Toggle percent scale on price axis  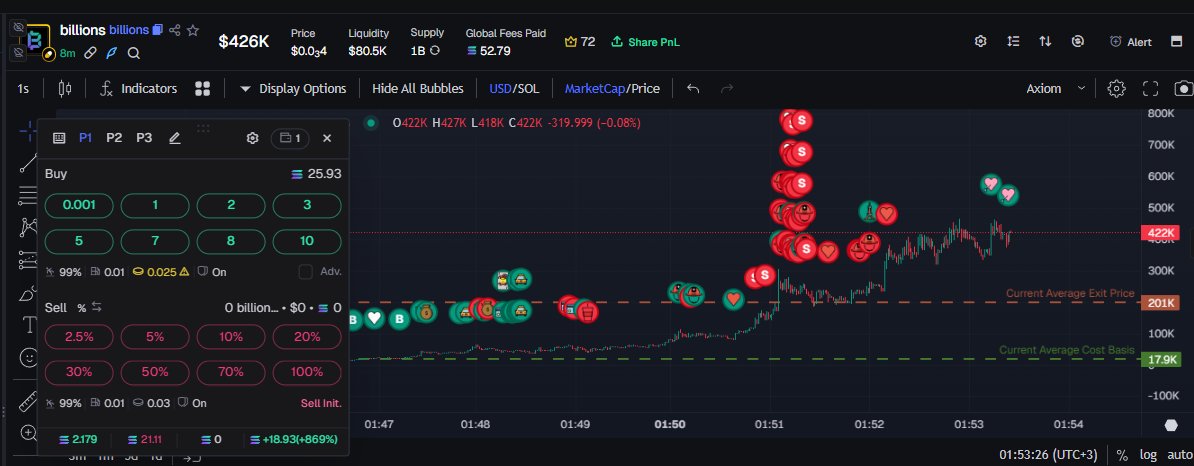coord(1122,455)
